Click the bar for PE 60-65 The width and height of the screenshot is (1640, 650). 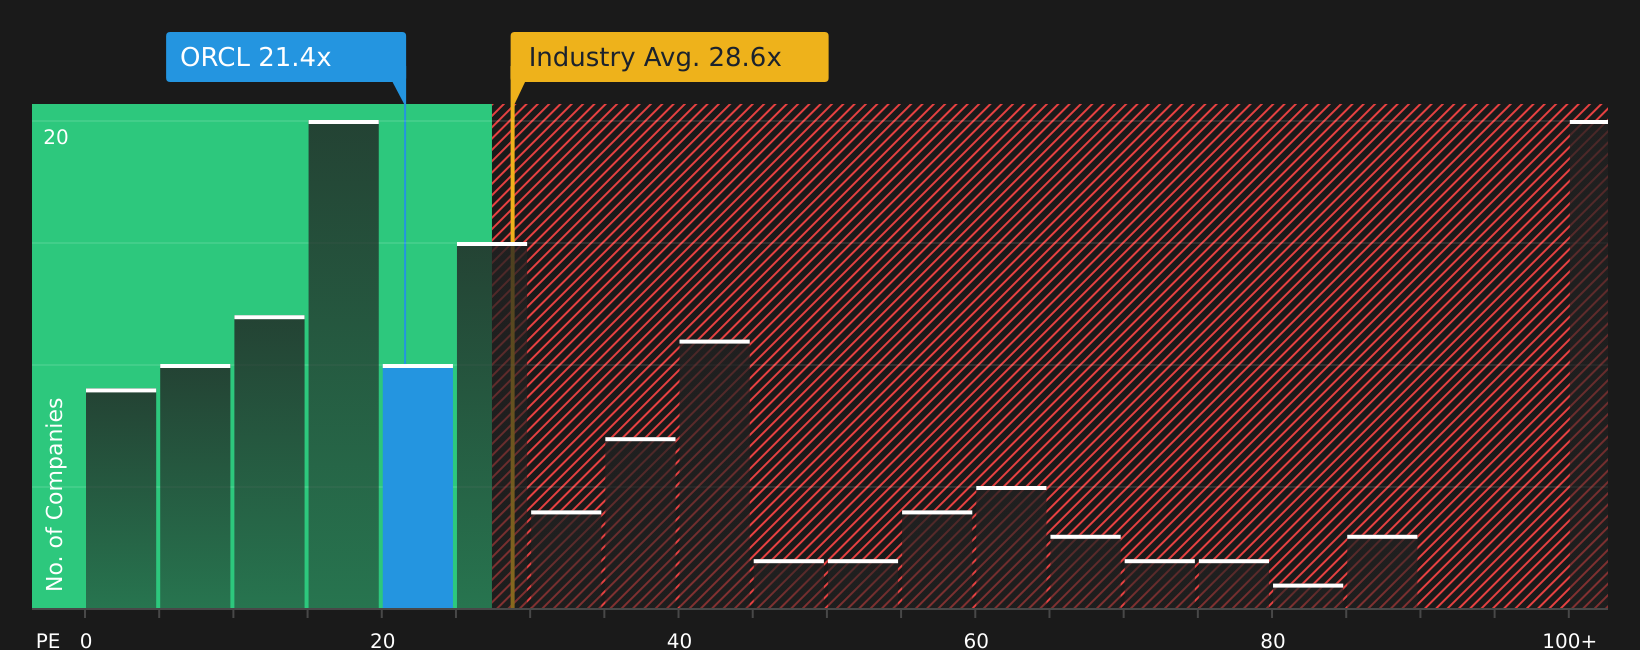(1011, 547)
